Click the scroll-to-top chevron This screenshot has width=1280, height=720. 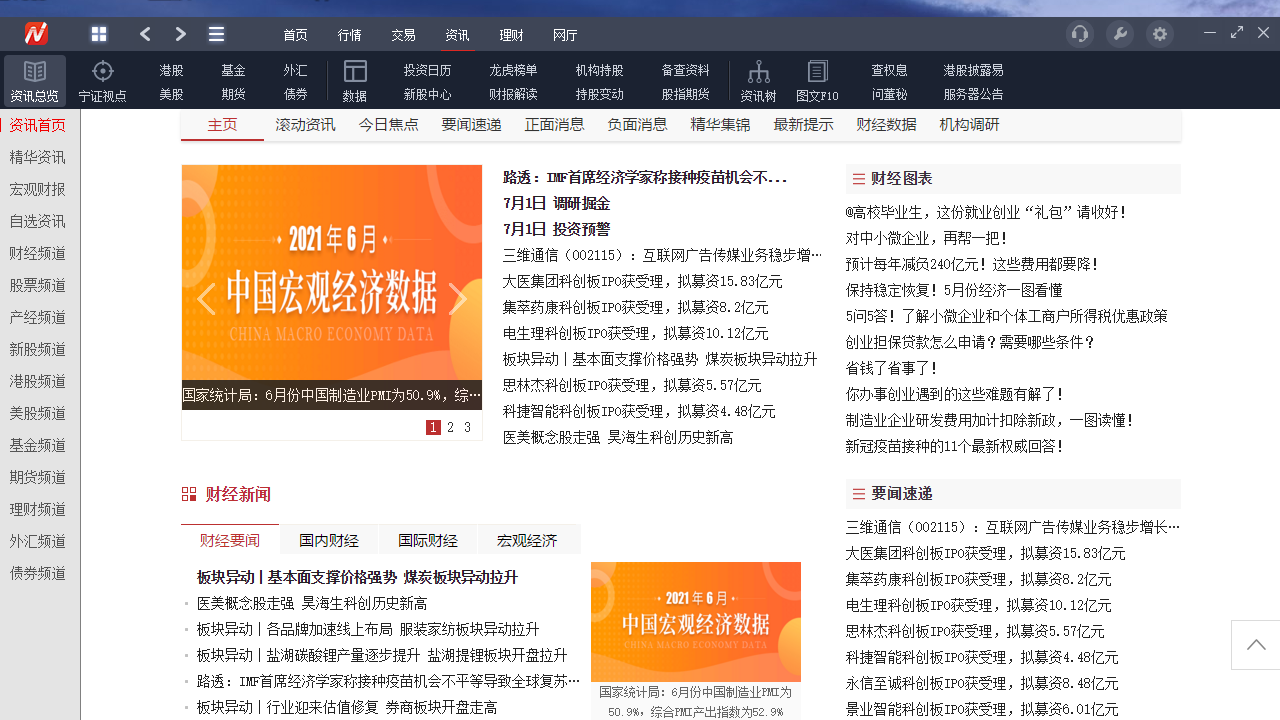pos(1255,645)
